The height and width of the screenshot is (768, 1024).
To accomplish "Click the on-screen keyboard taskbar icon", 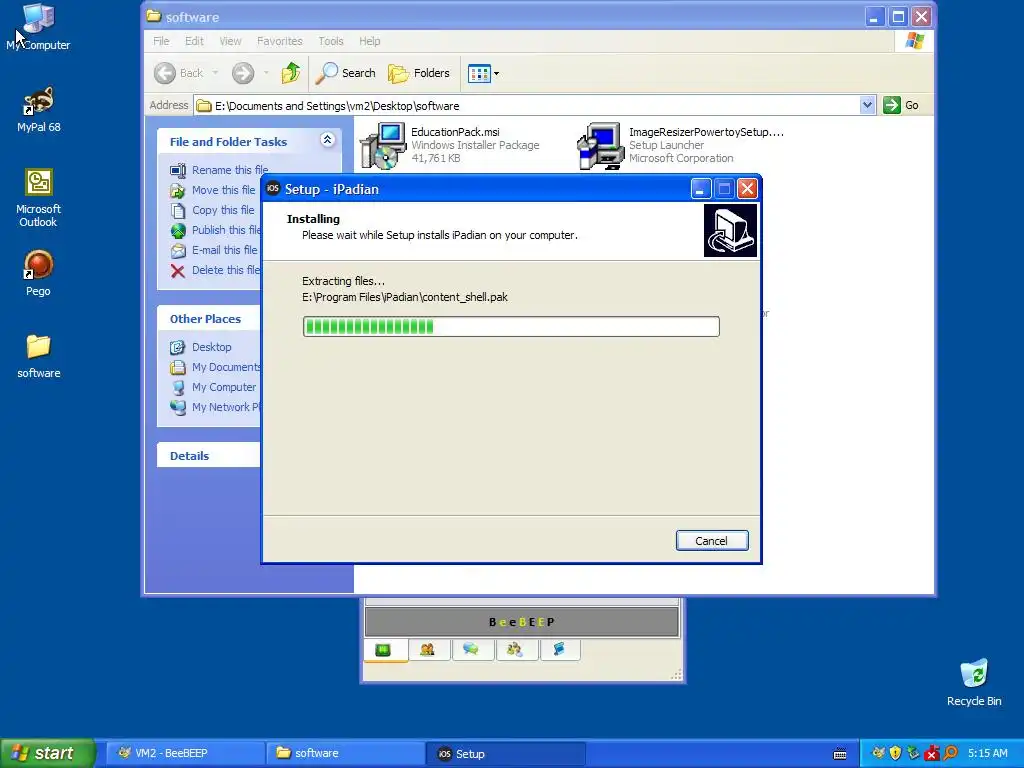I will pos(840,754).
